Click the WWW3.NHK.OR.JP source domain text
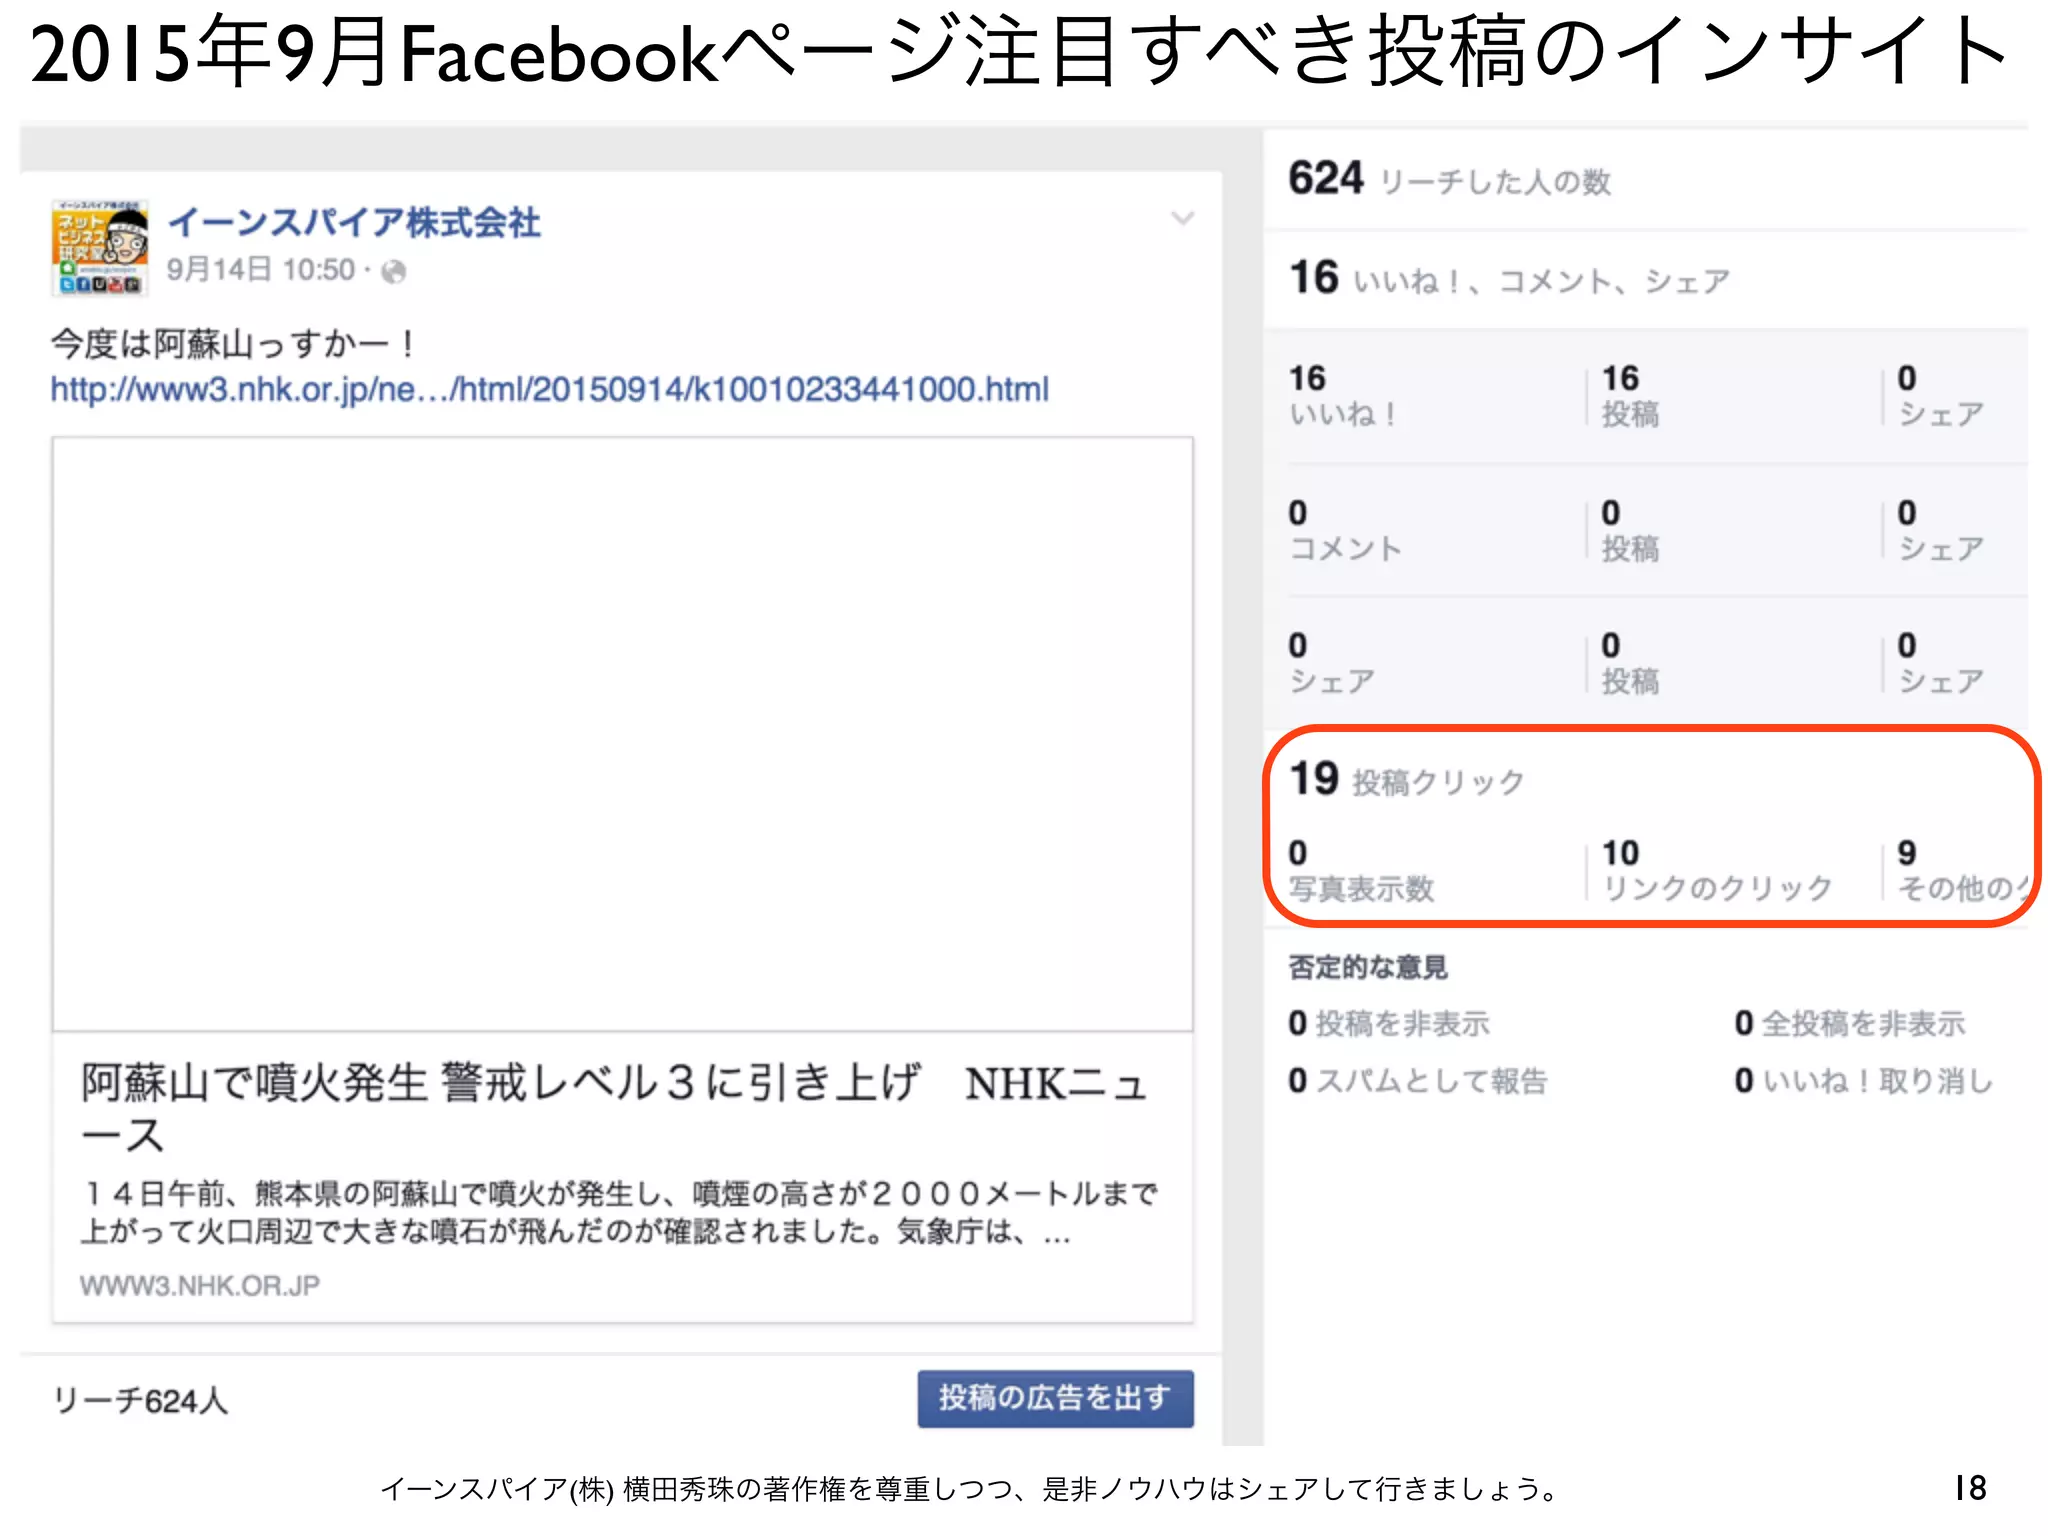This screenshot has width=2048, height=1536. (200, 1285)
